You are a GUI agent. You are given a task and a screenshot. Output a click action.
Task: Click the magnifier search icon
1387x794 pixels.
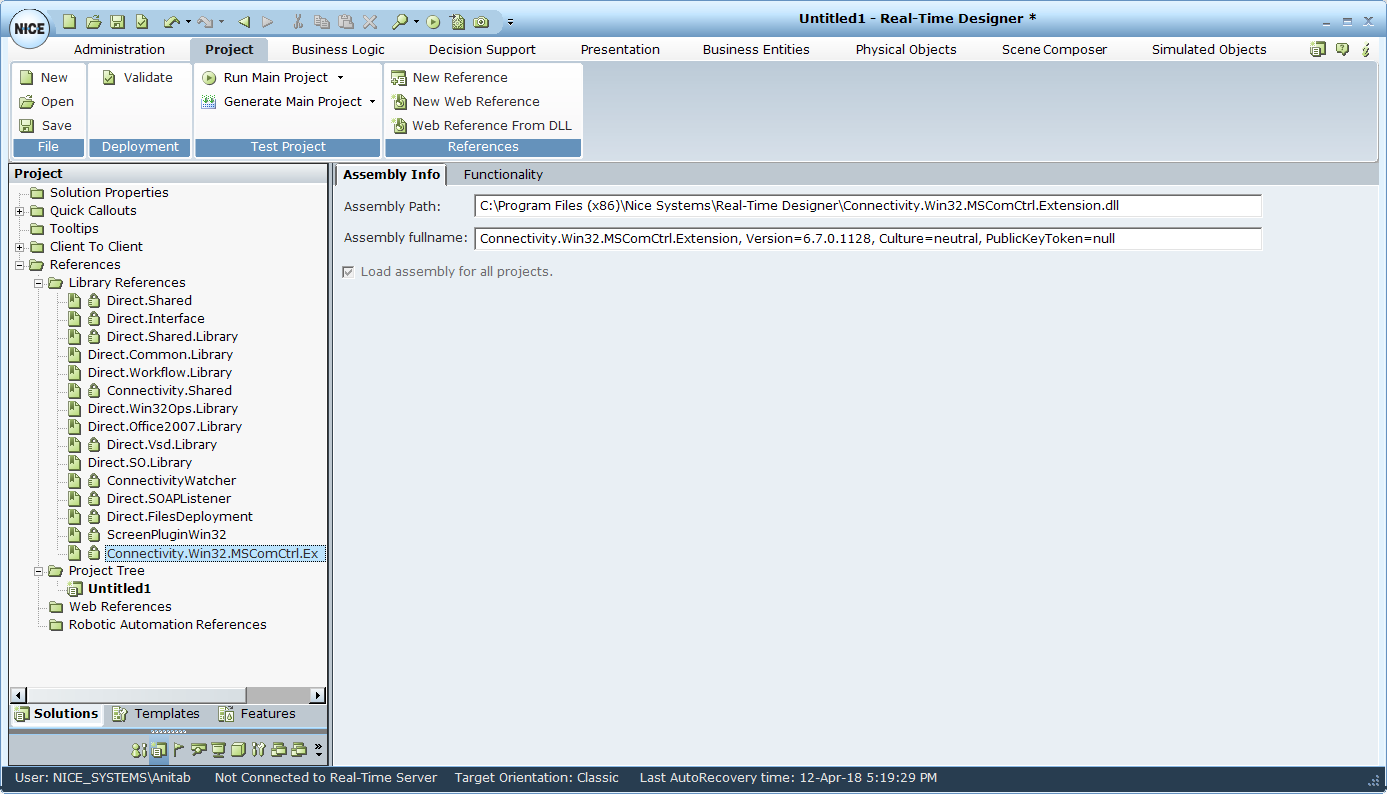pos(400,21)
